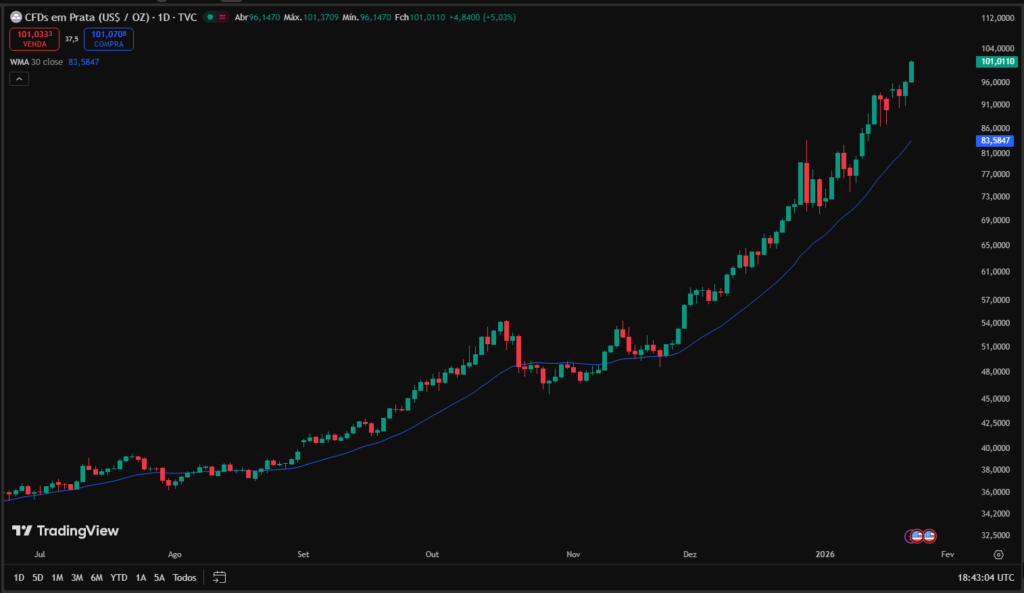The height and width of the screenshot is (593, 1024).
Task: Collapse the indicator legend with chevron
Action: (19, 79)
